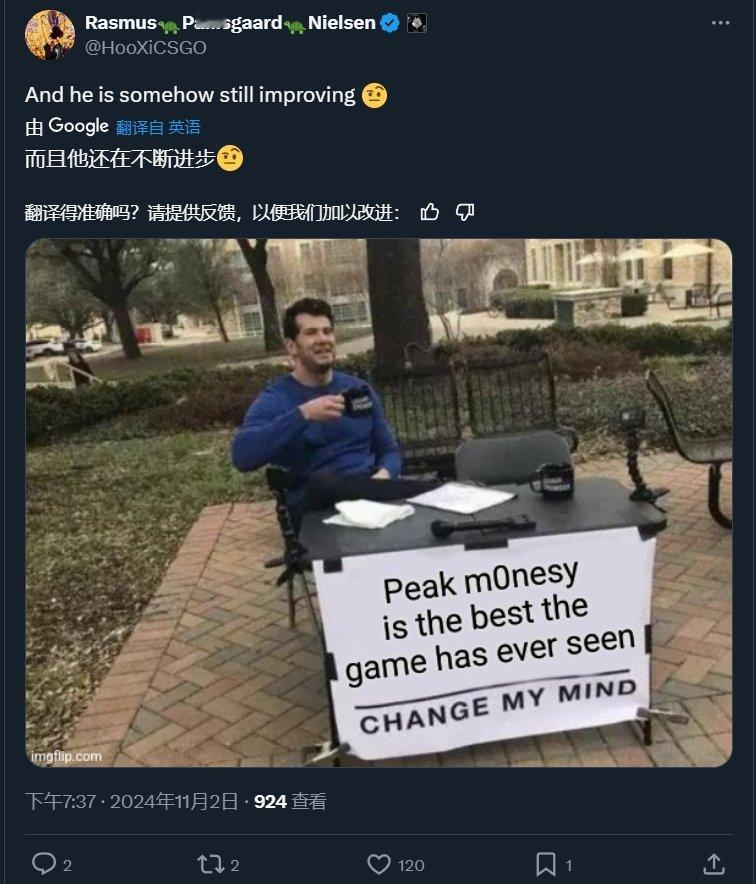Image resolution: width=756 pixels, height=884 pixels.
Task: Click the Google translation attribution logo
Action: coord(78,126)
